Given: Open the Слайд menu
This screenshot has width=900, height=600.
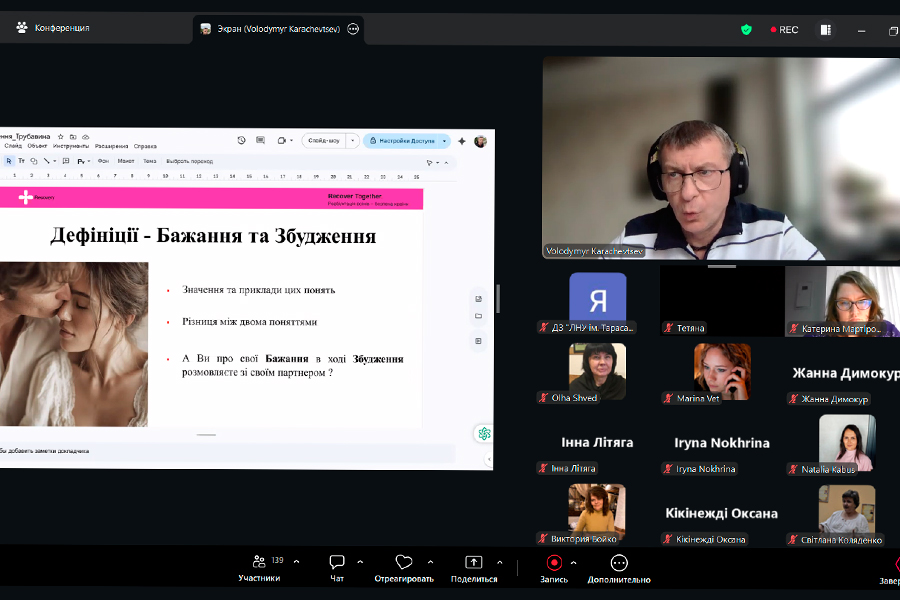Looking at the screenshot, I should [13, 146].
